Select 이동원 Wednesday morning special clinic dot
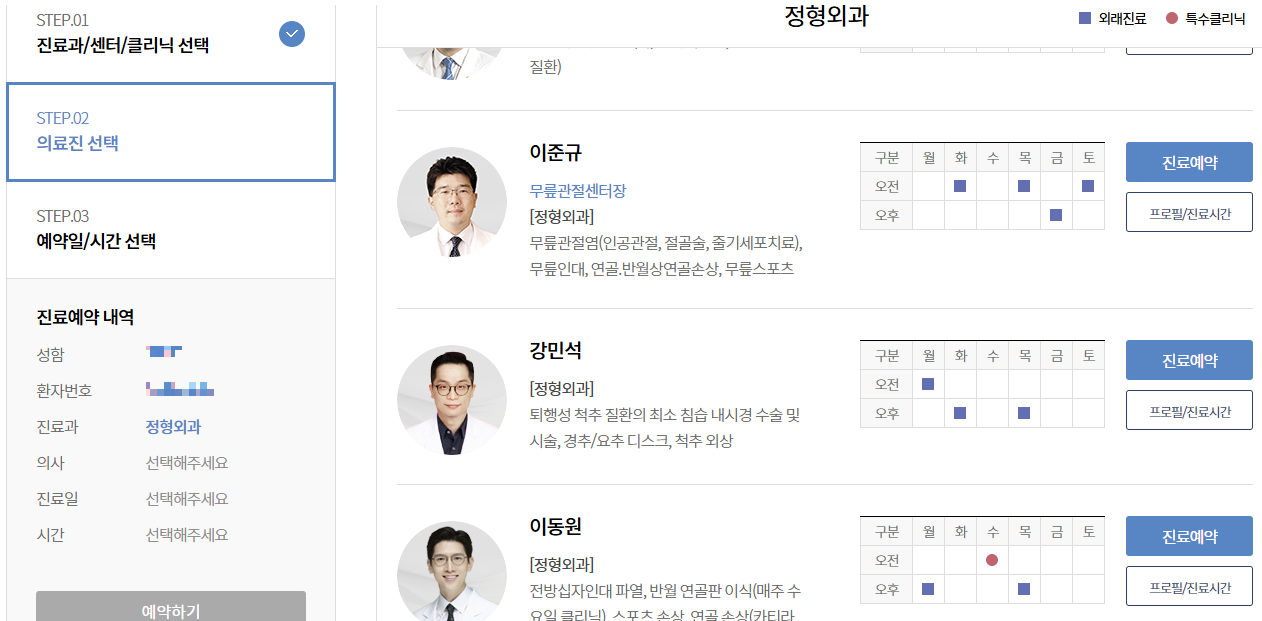The height and width of the screenshot is (621, 1262). click(x=992, y=560)
